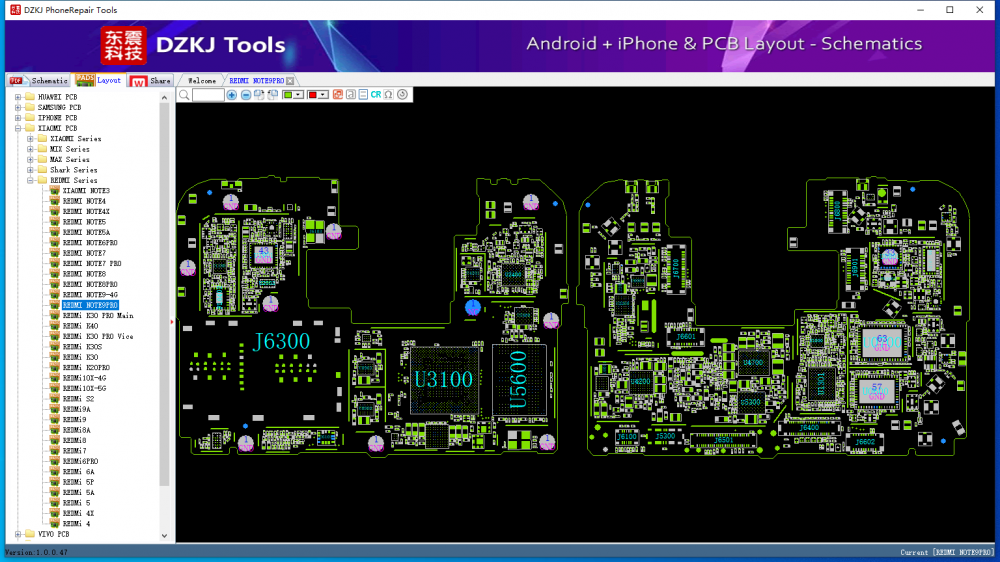The height and width of the screenshot is (562, 1000).
Task: Click the green color swatch
Action: click(288, 95)
